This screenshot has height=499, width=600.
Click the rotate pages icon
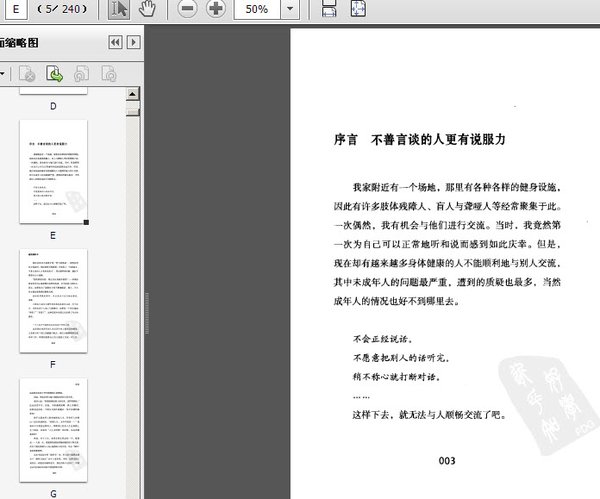(x=82, y=73)
